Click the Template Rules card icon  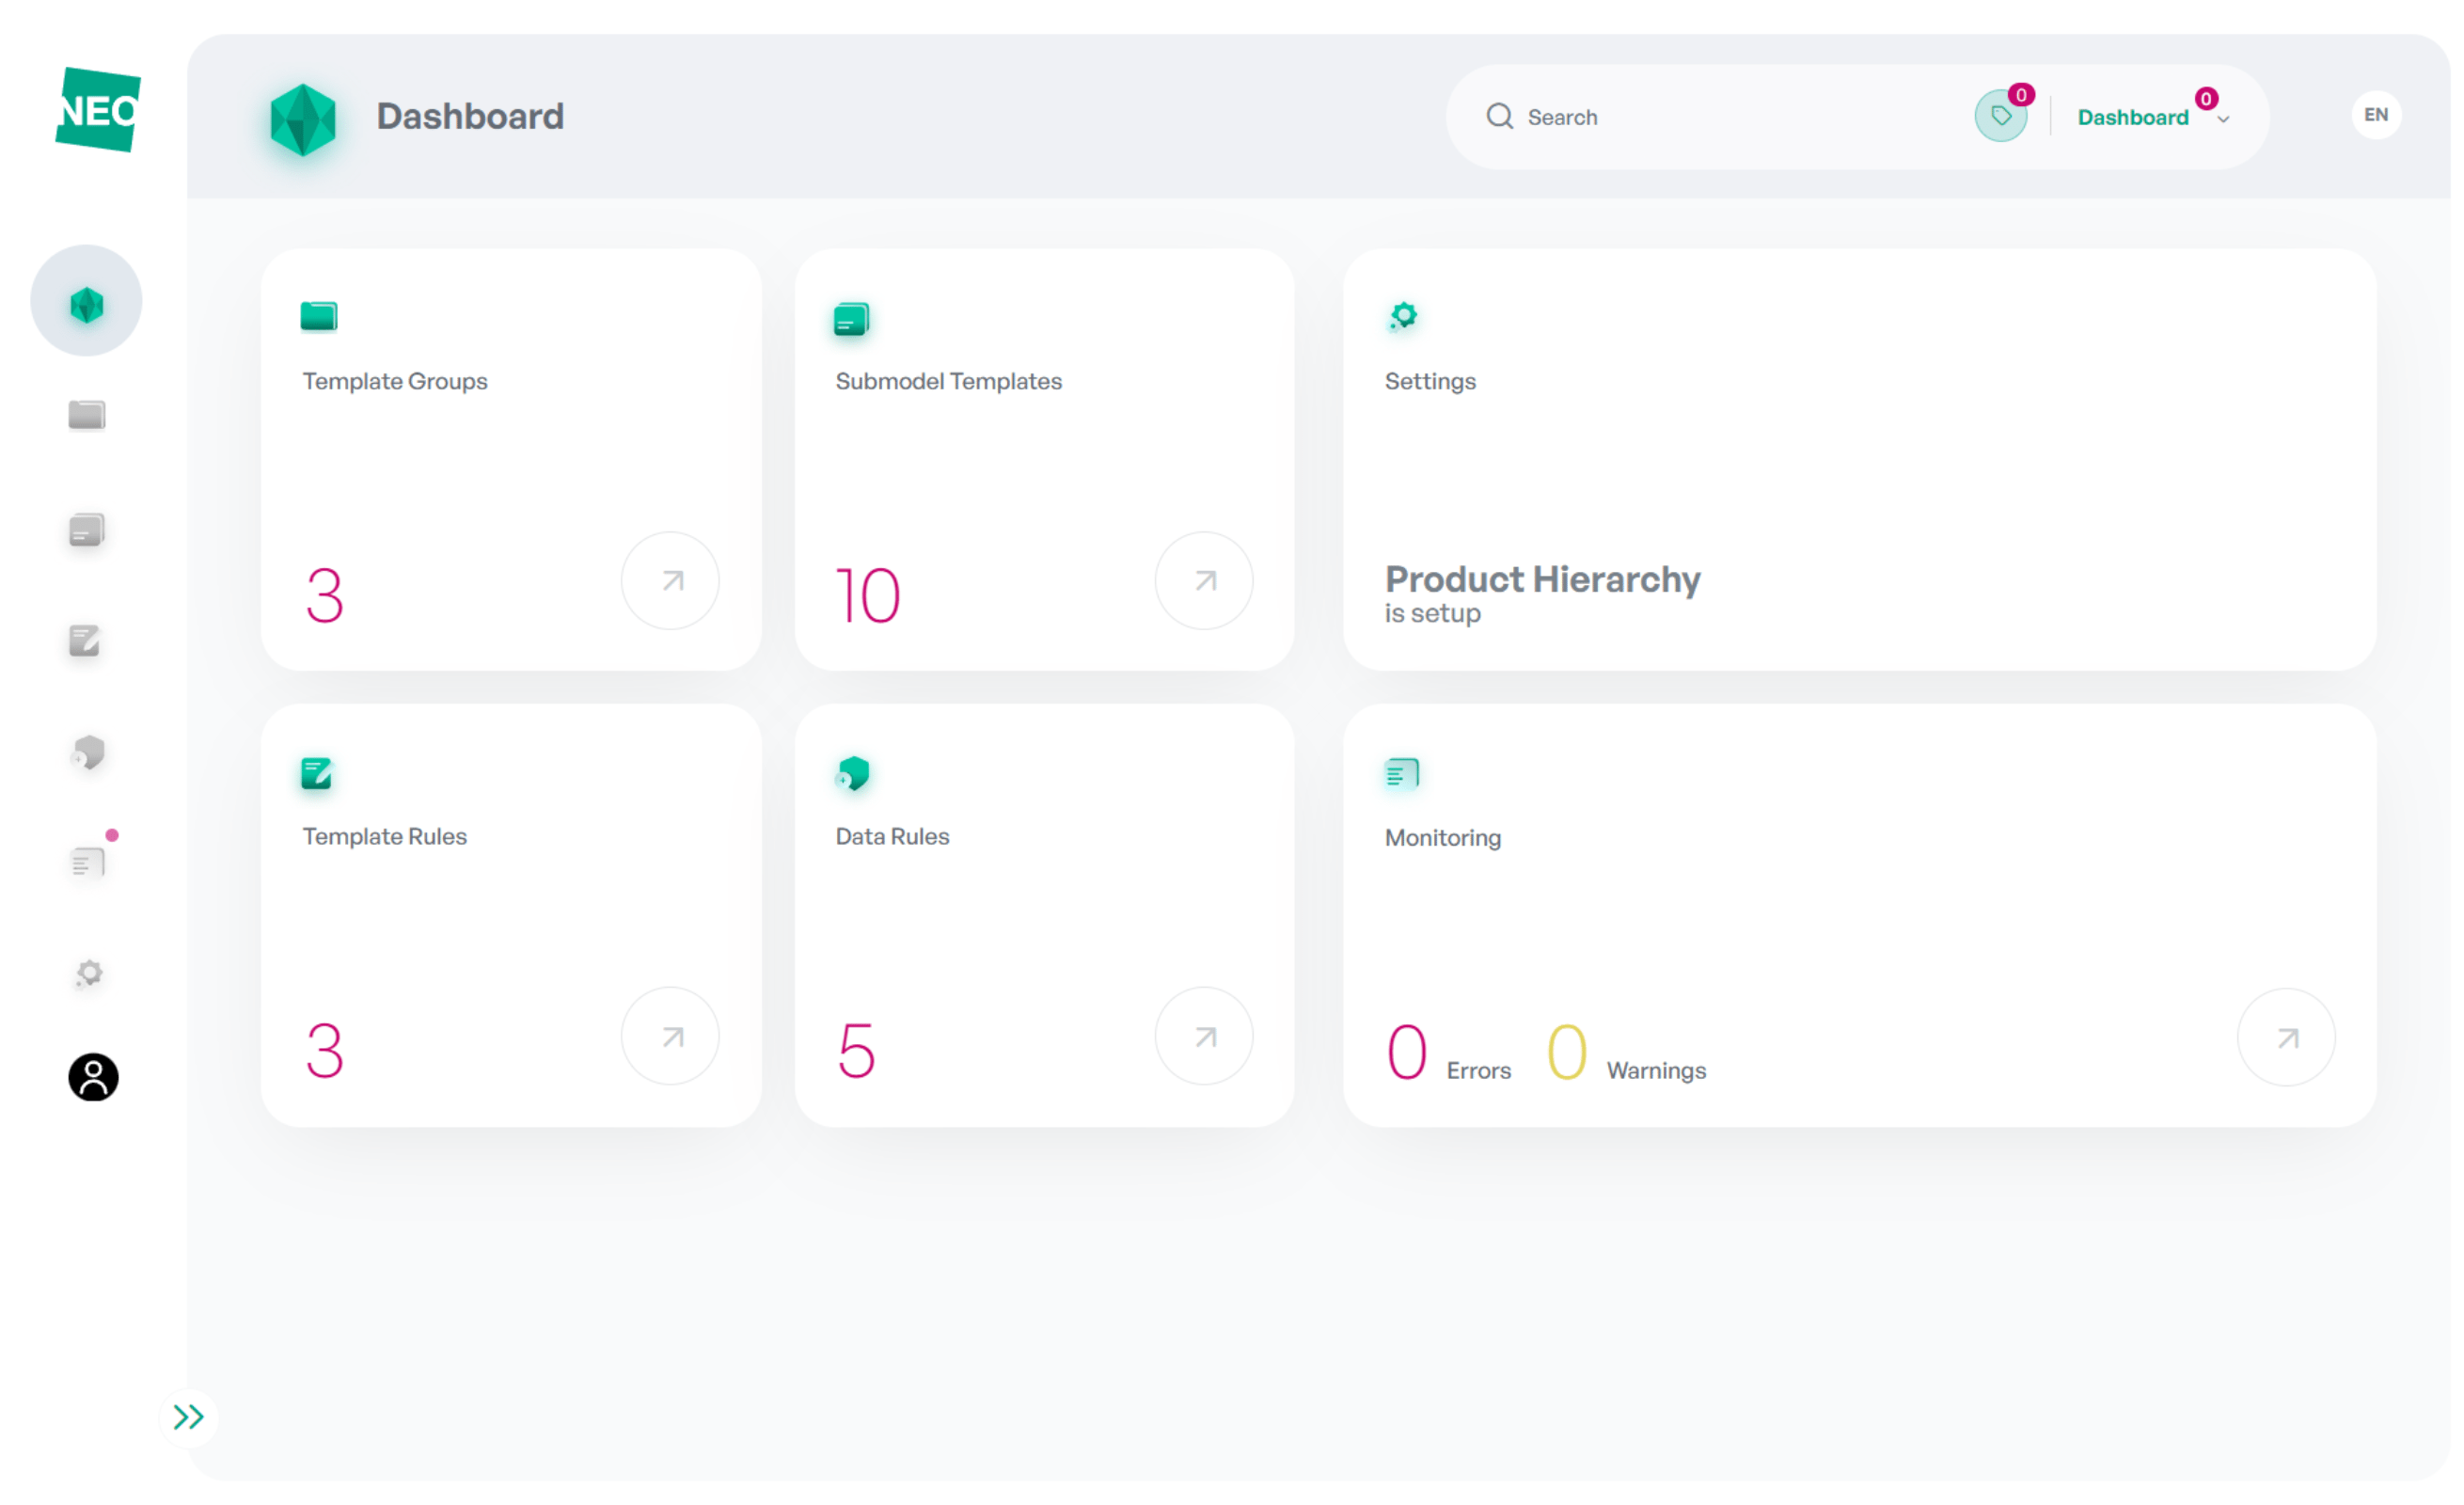point(317,775)
